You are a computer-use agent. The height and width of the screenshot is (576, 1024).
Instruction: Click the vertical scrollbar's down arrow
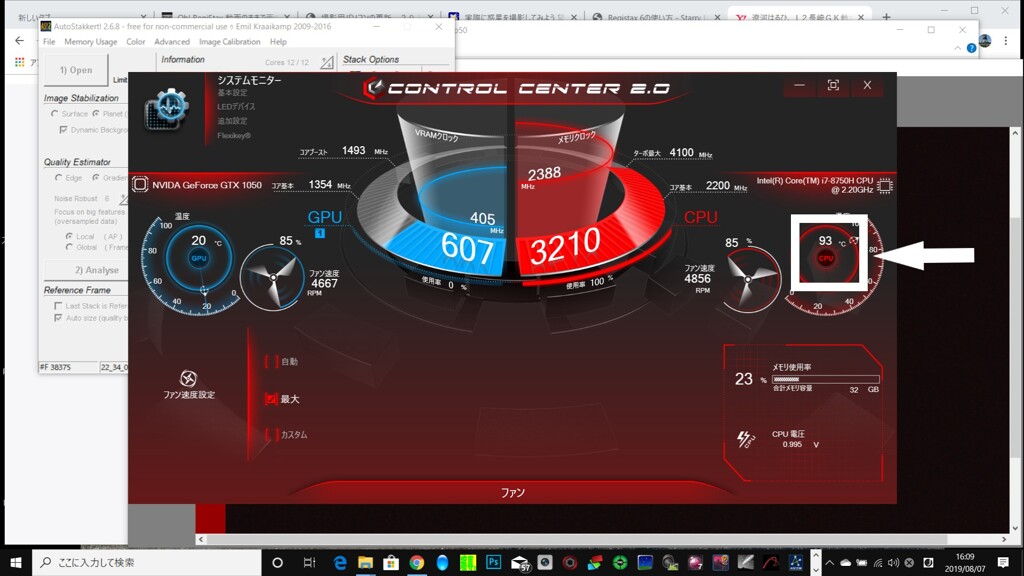(x=1016, y=528)
